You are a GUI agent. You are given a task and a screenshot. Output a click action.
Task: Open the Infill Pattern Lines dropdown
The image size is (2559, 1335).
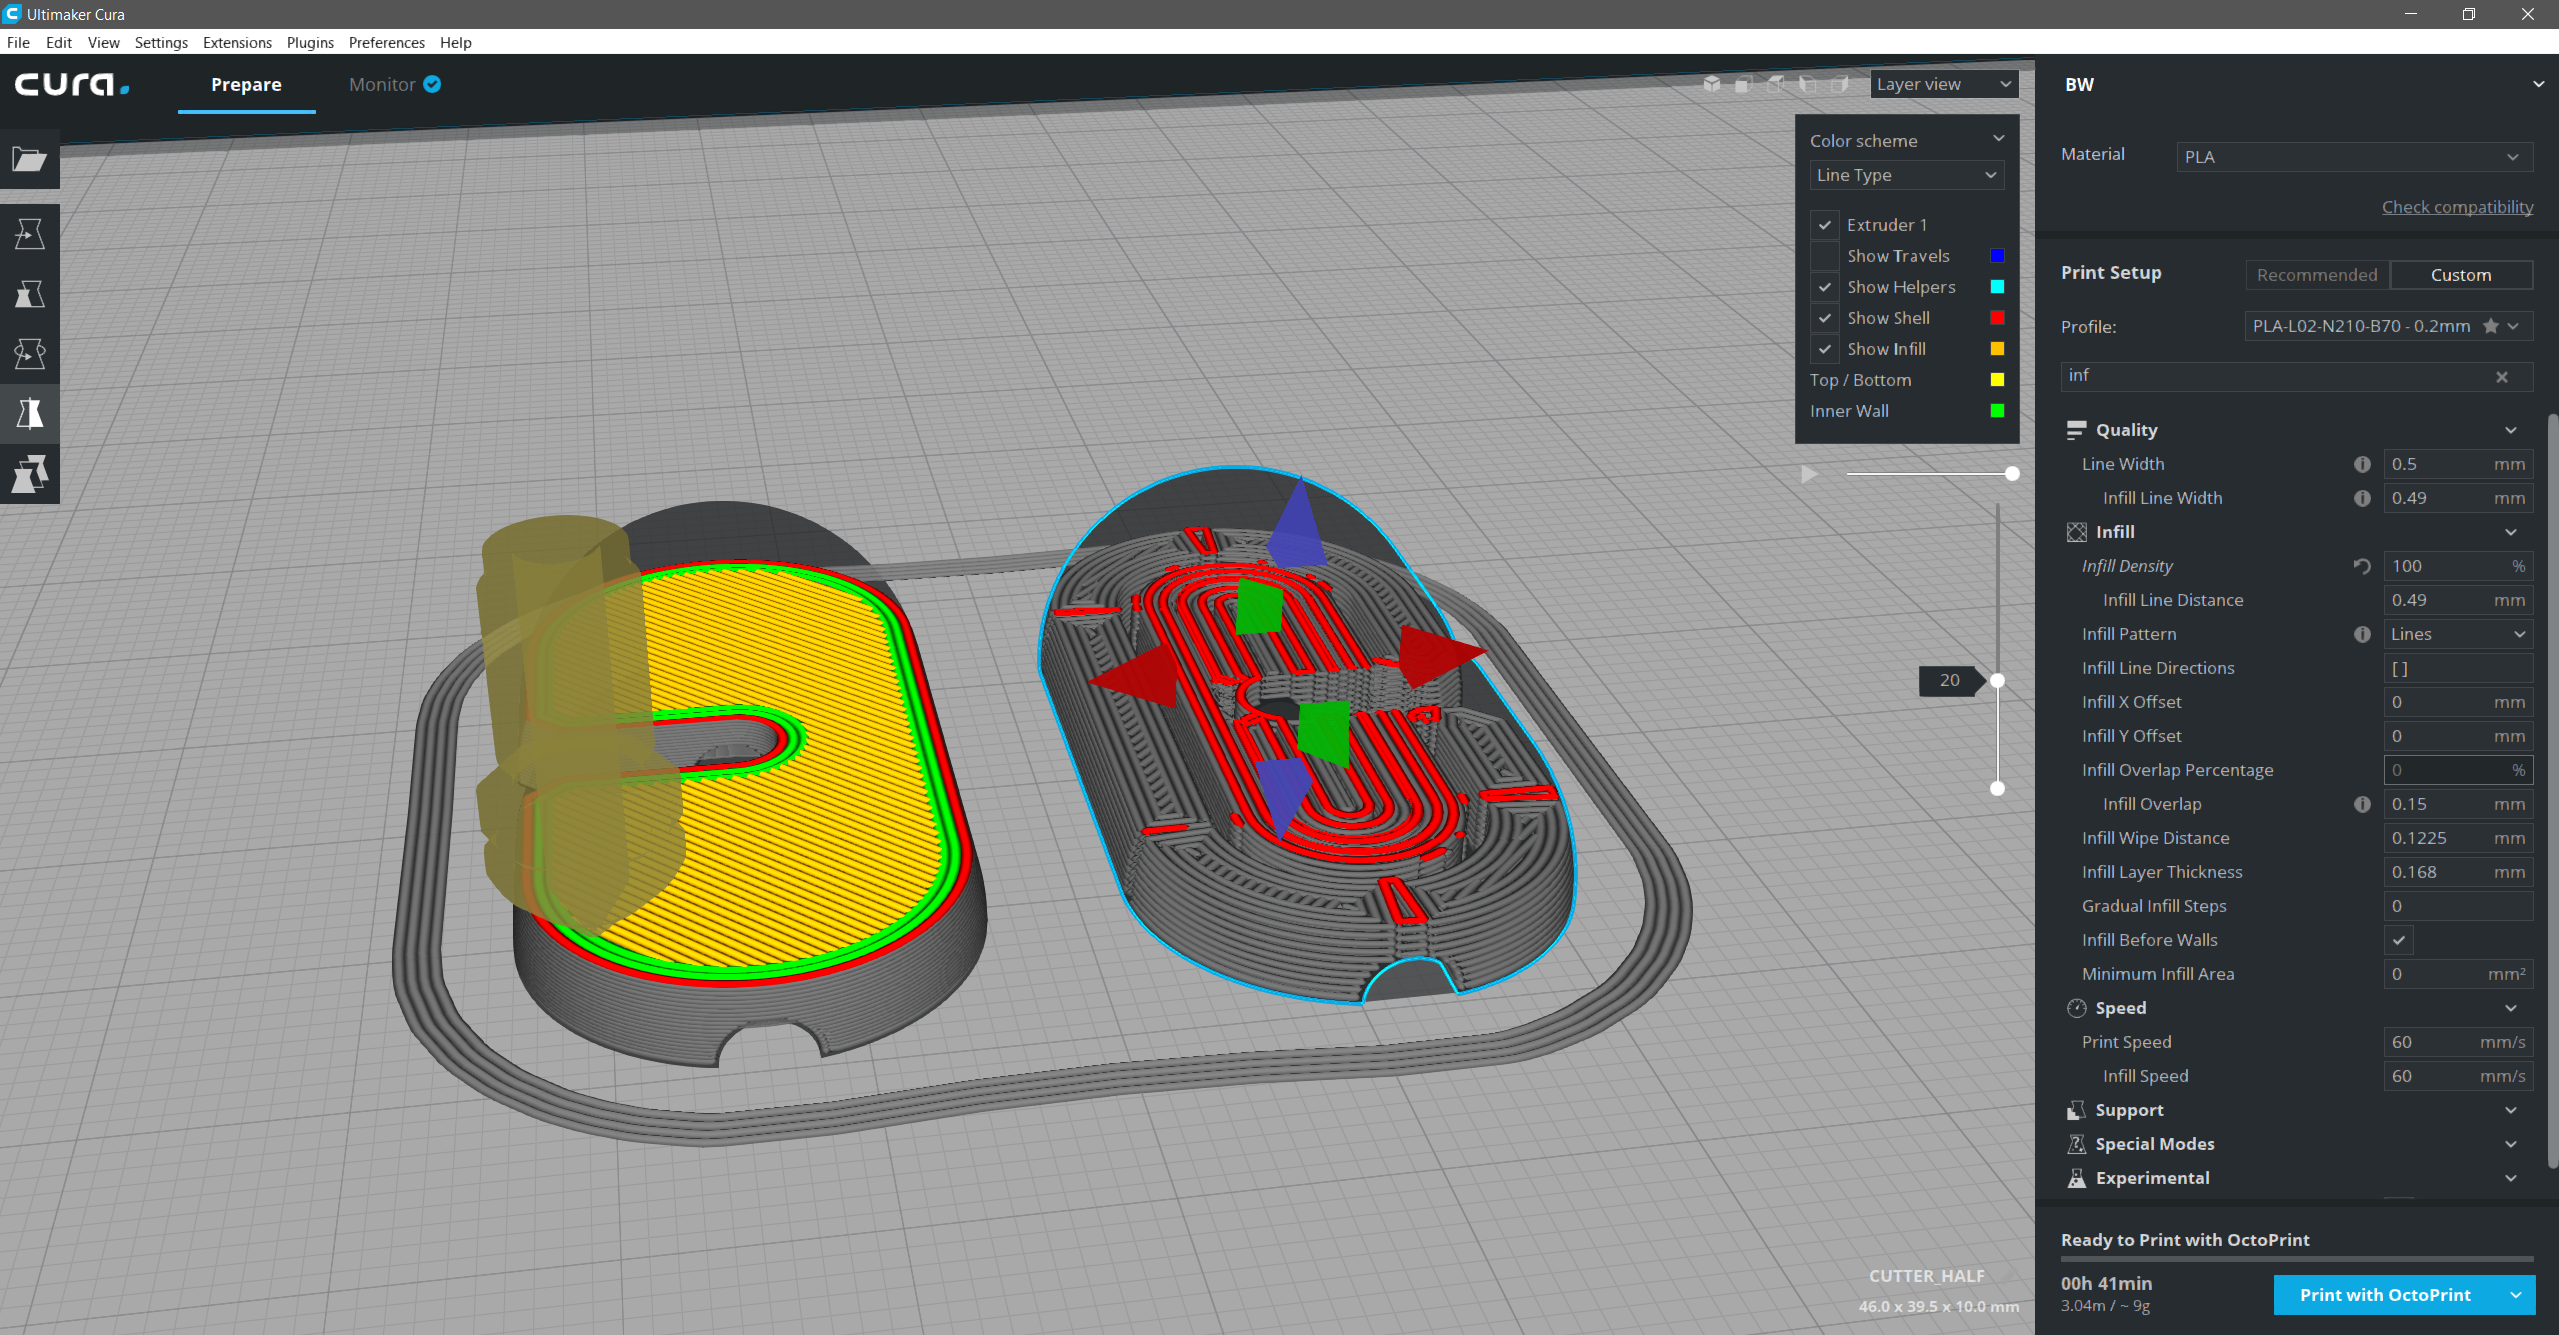(2458, 634)
